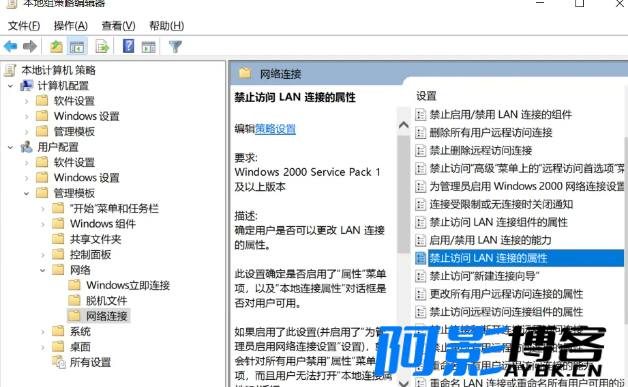
Task: Click the 策略设置 link
Action: coord(275,129)
